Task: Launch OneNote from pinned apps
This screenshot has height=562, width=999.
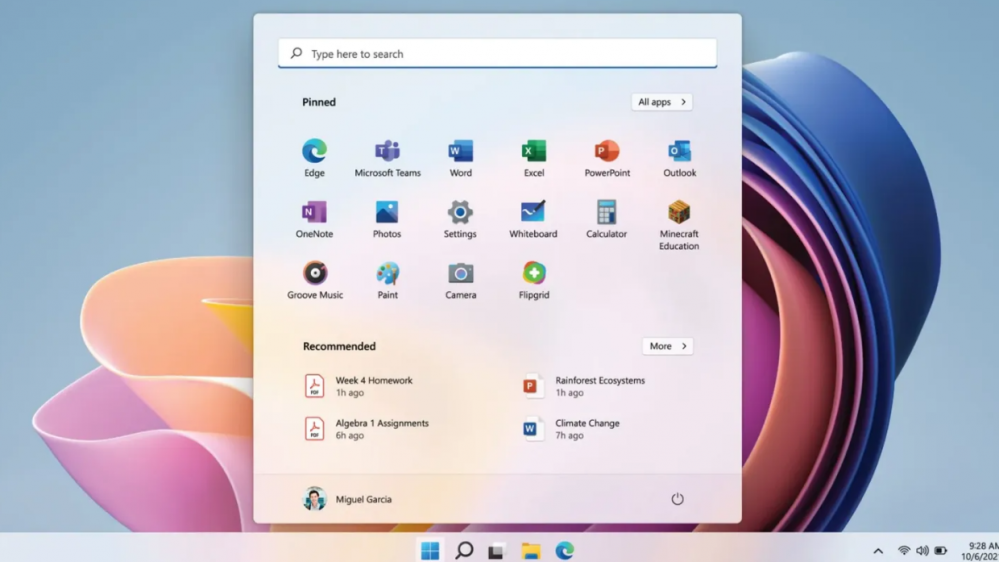Action: [314, 219]
